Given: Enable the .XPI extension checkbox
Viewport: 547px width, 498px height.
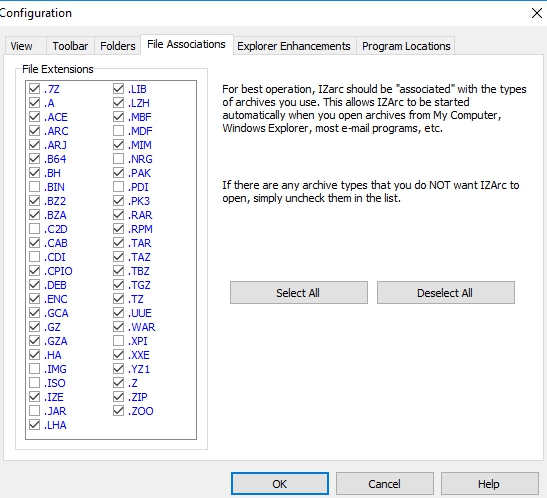Looking at the screenshot, I should click(119, 341).
